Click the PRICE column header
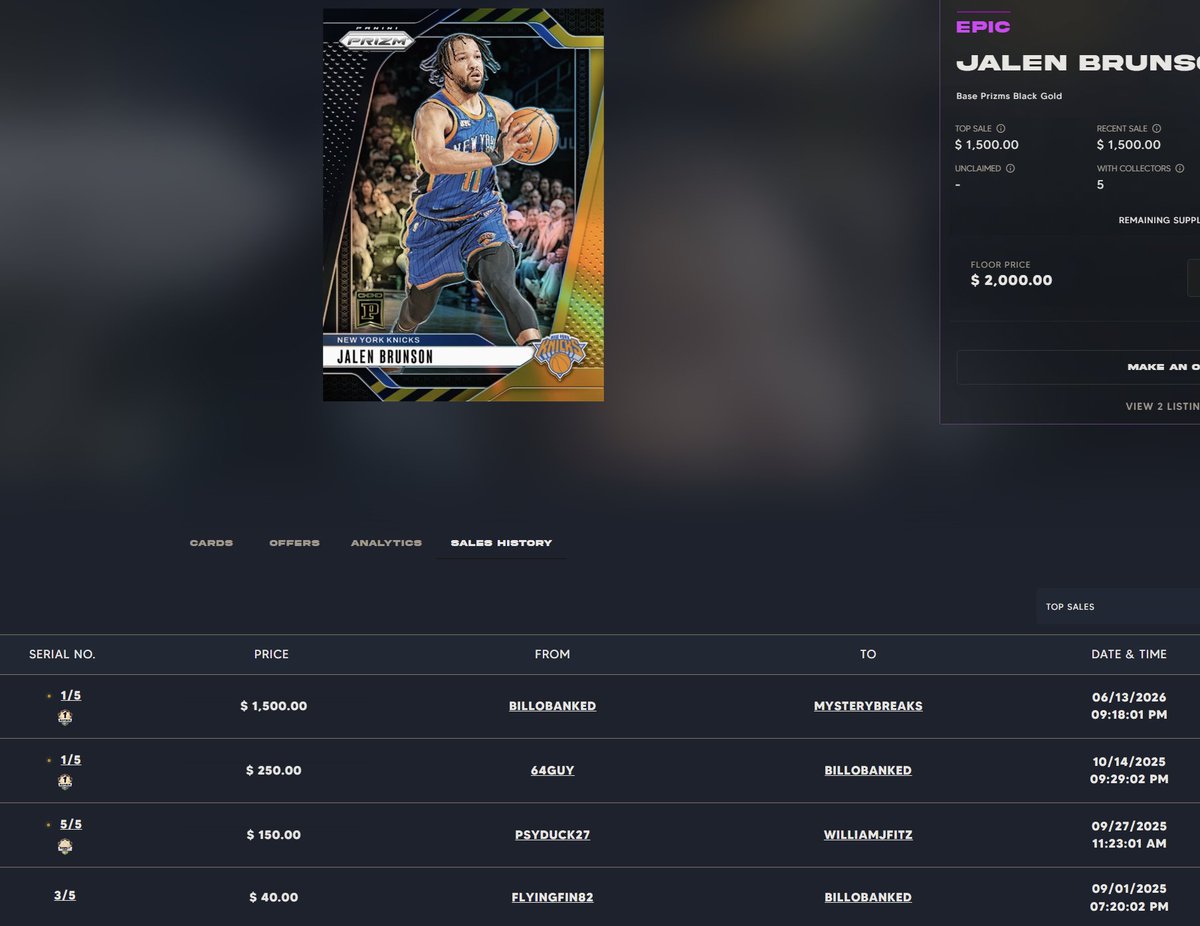Screen dimensions: 1200x926 (x=271, y=654)
